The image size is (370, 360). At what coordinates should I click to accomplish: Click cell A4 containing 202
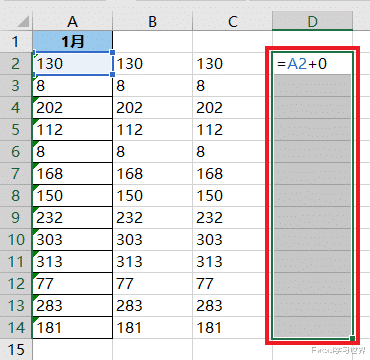click(72, 107)
